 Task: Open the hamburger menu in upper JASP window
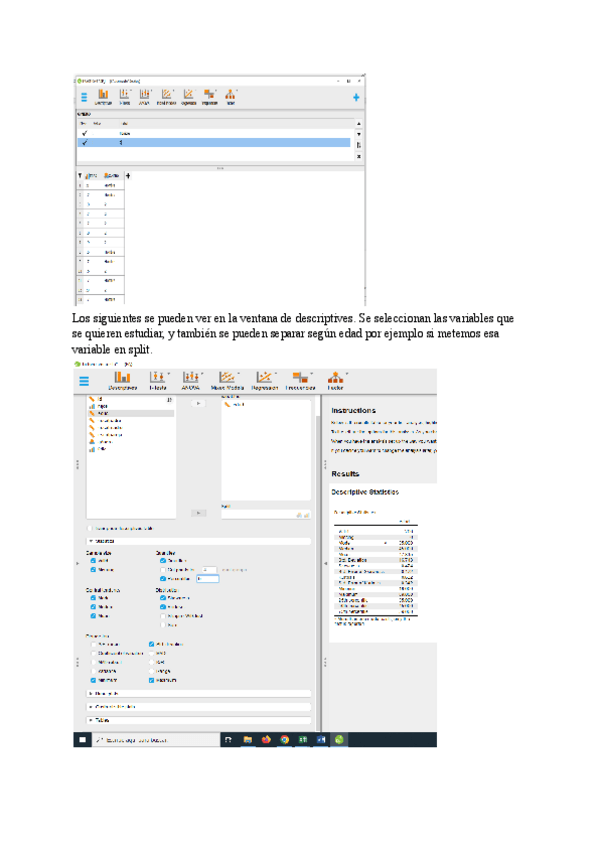click(x=84, y=98)
